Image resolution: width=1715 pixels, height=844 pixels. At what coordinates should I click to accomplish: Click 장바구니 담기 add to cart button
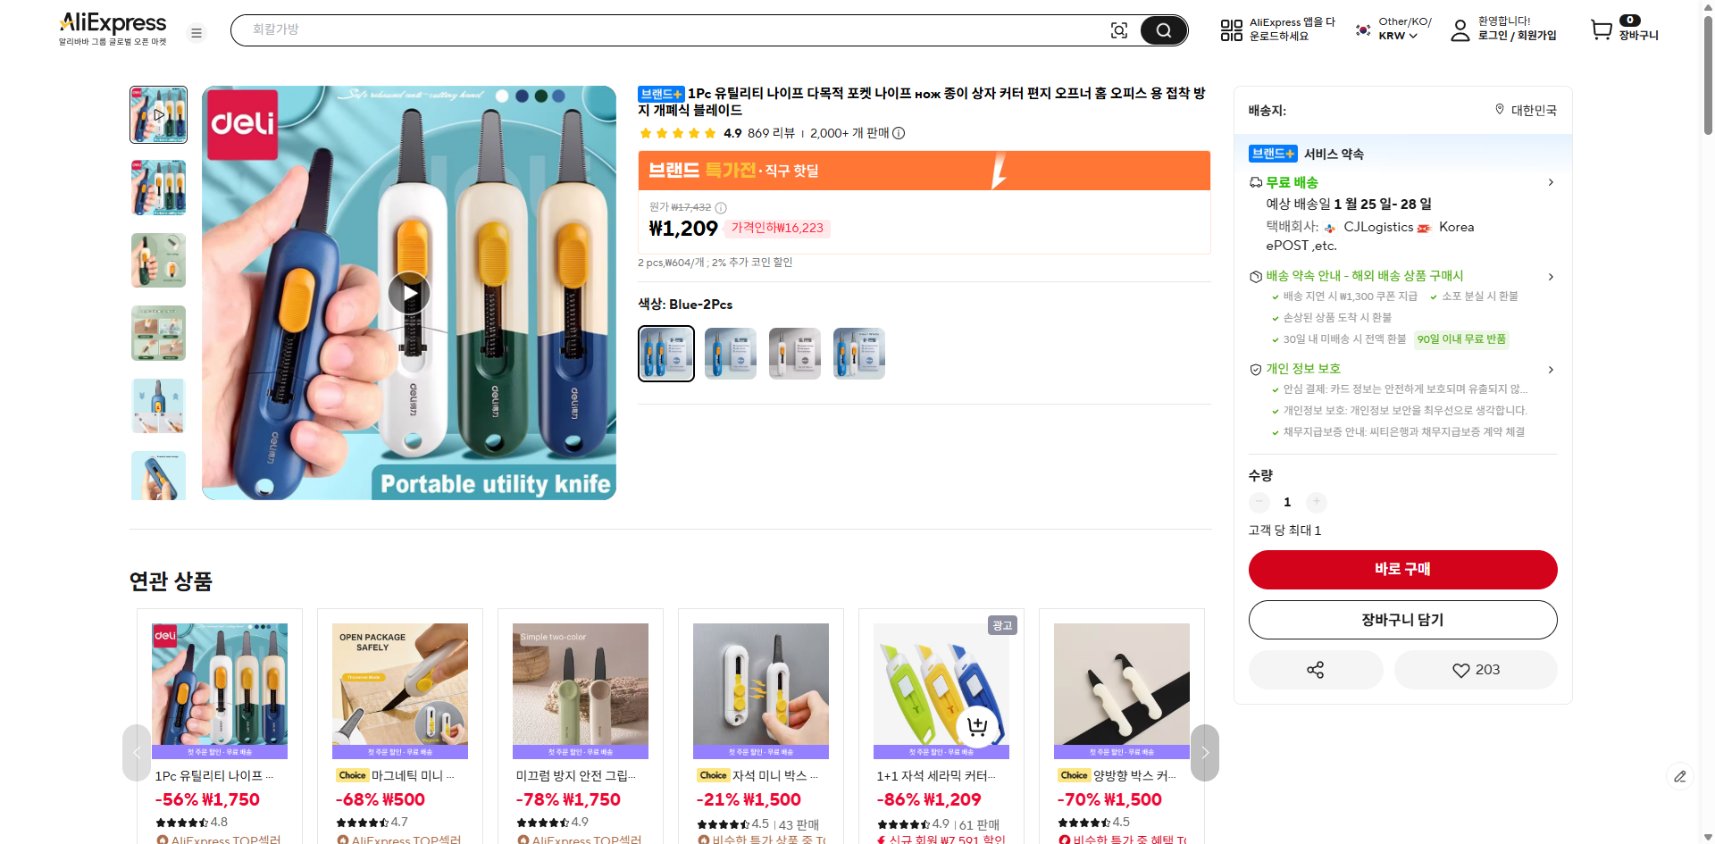coord(1401,619)
